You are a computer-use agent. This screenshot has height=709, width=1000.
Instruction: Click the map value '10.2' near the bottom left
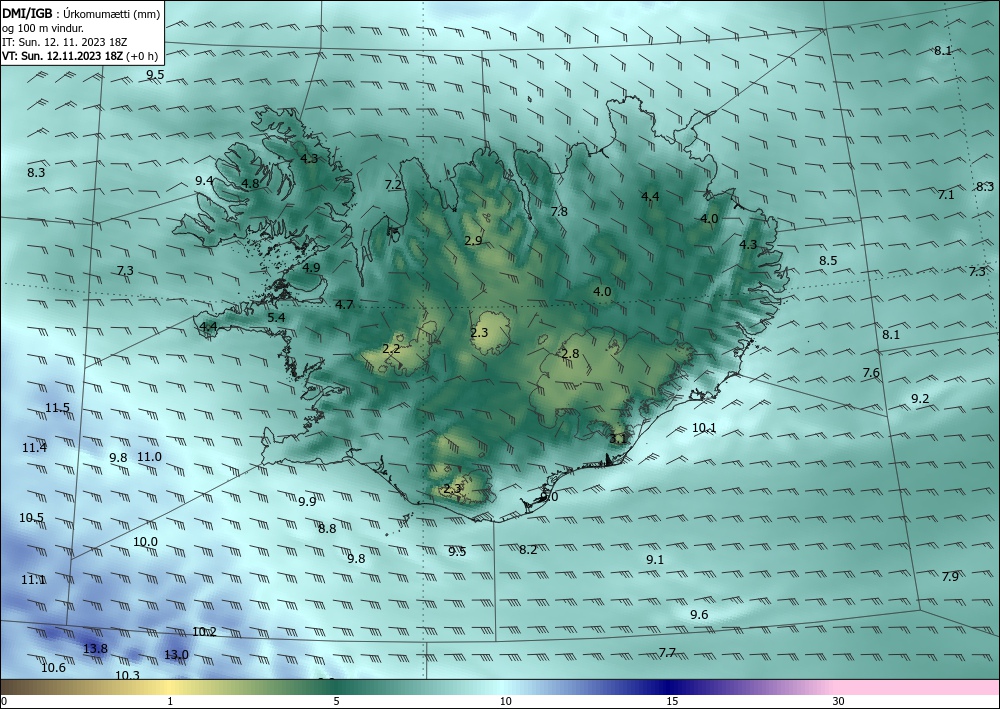[205, 632]
